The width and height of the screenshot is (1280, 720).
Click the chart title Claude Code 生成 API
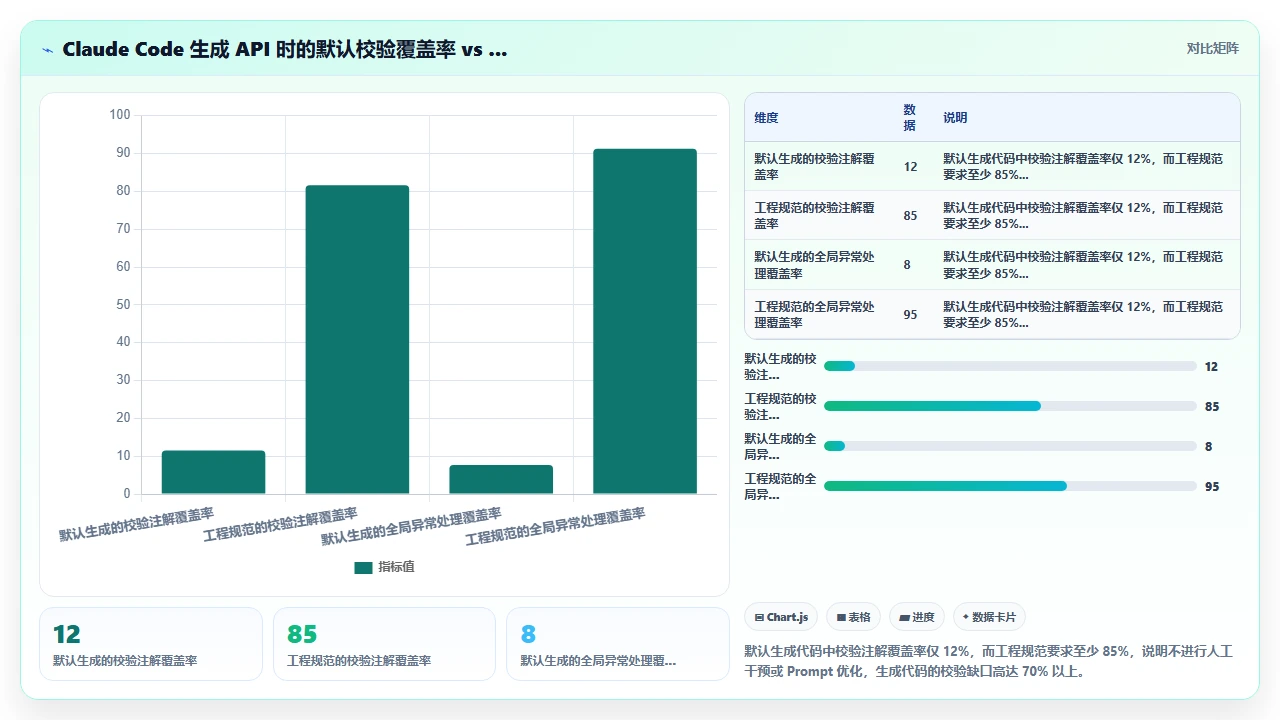pyautogui.click(x=284, y=49)
